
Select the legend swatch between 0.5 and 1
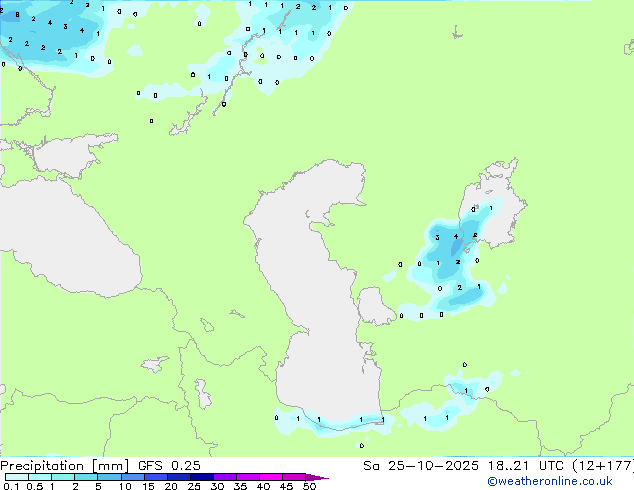(x=40, y=477)
